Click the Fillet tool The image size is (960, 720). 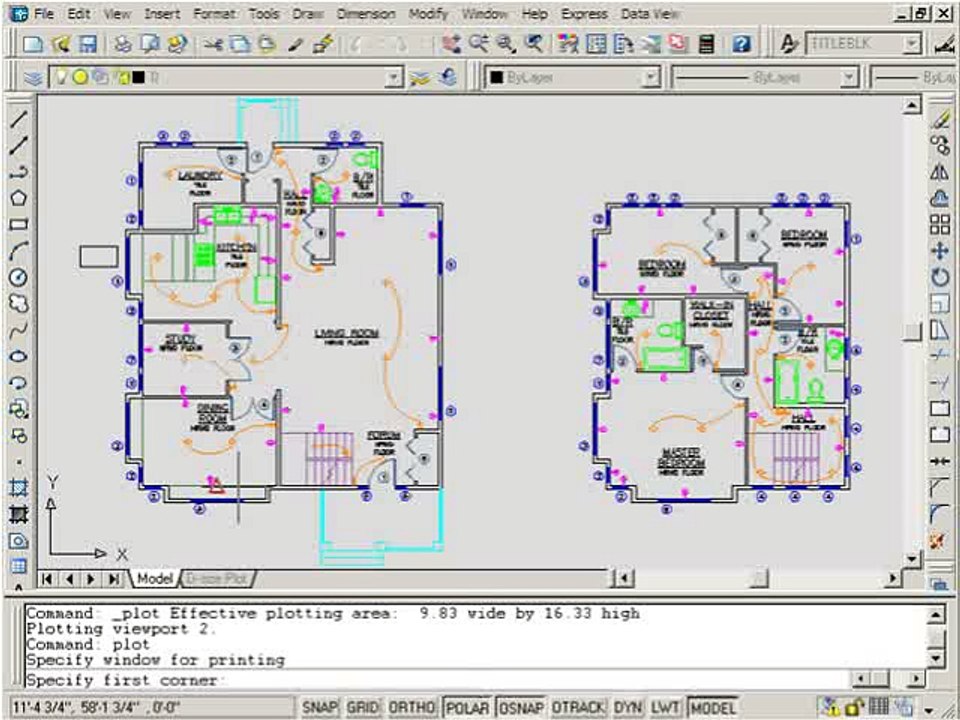tap(940, 513)
